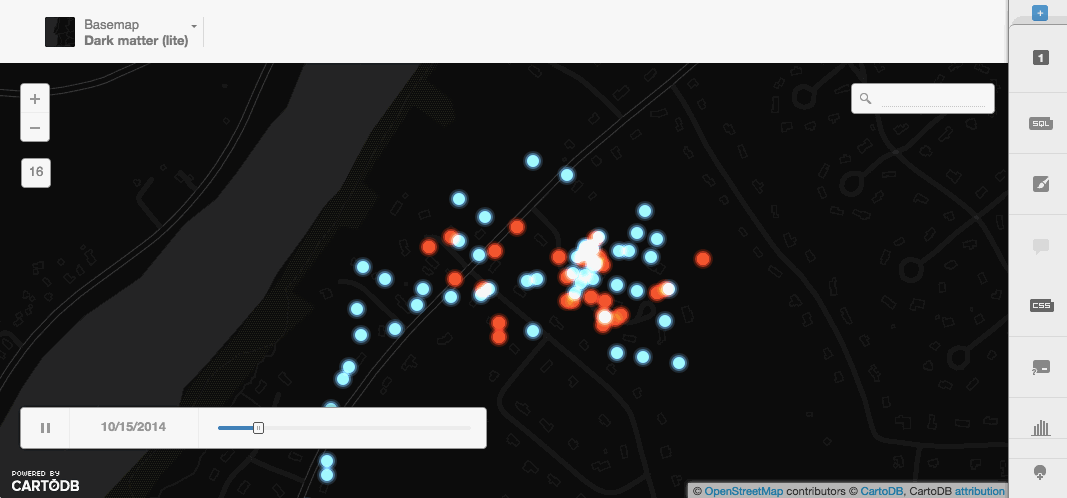Viewport: 1067px width, 498px height.
Task: Open the OpenStreetMap link
Action: pyautogui.click(x=743, y=491)
